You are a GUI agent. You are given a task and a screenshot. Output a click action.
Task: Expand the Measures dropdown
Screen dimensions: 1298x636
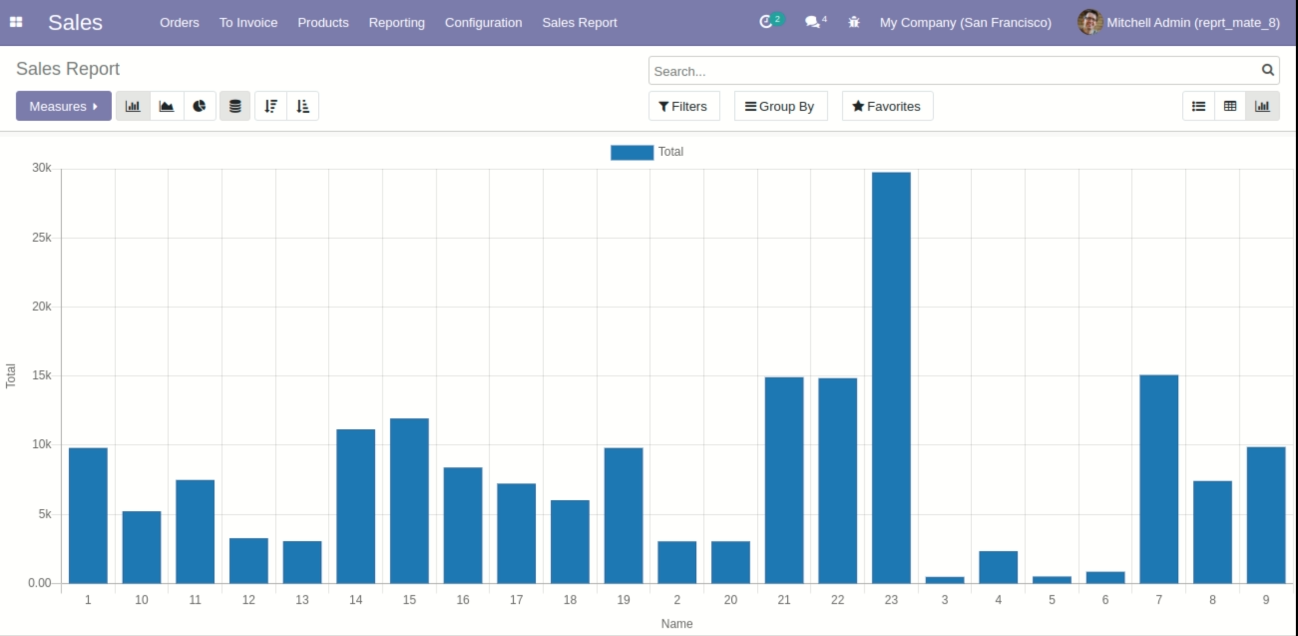point(63,106)
